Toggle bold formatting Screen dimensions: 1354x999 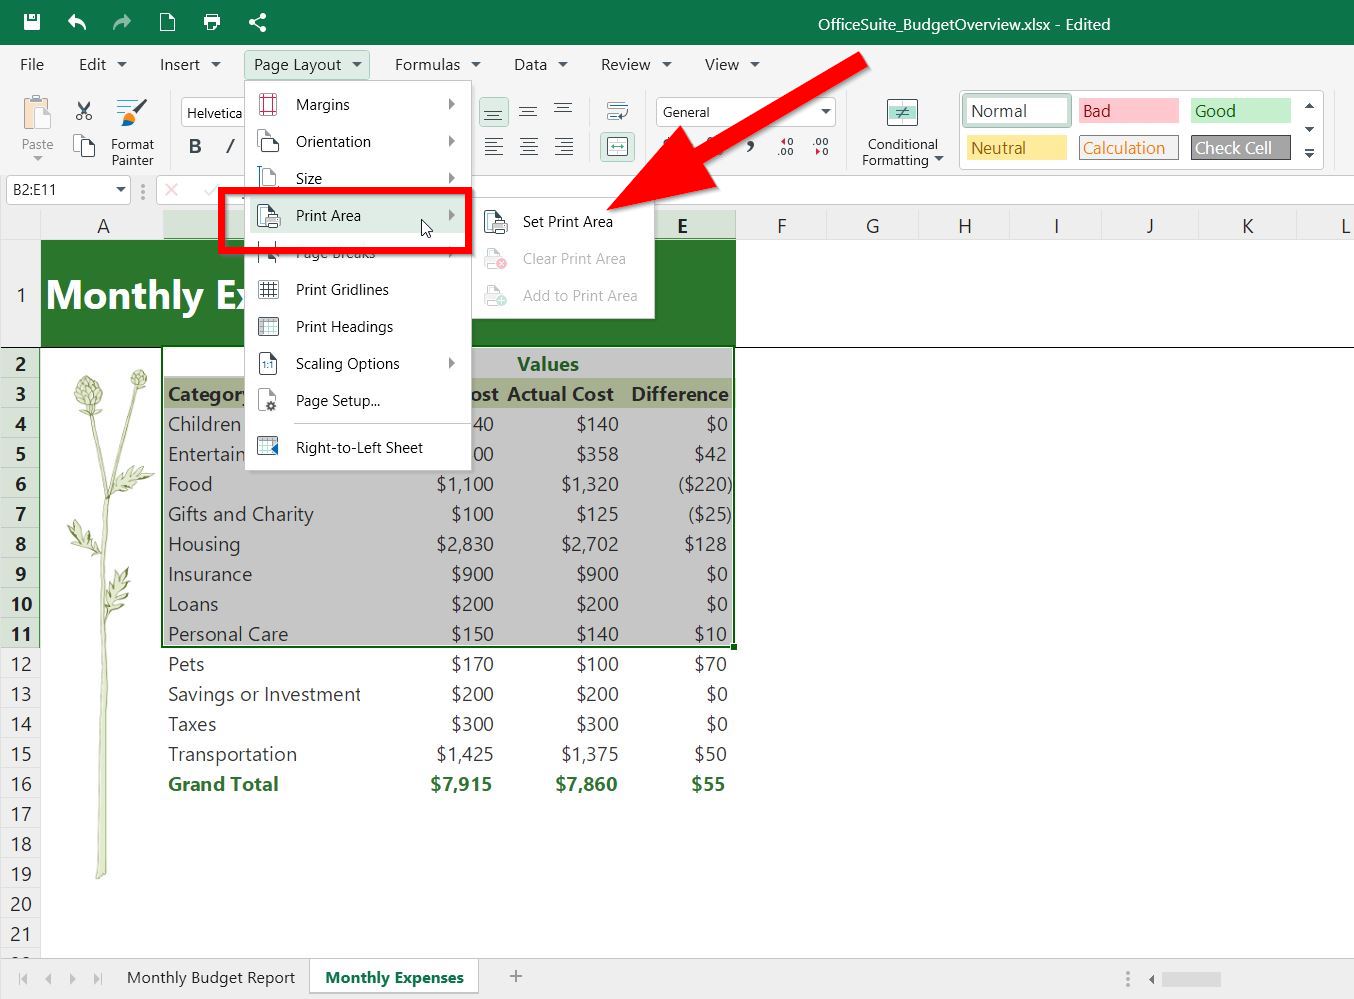194,145
